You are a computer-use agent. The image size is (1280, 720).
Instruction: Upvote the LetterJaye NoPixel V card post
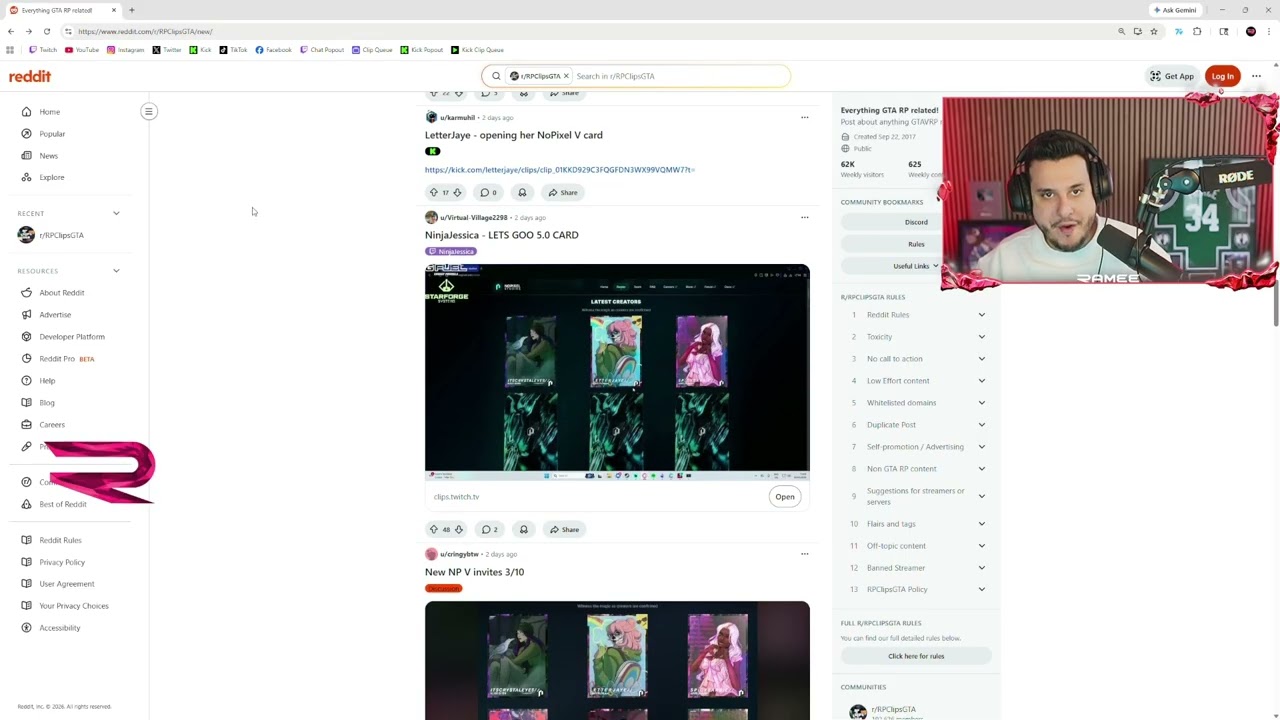(x=434, y=192)
